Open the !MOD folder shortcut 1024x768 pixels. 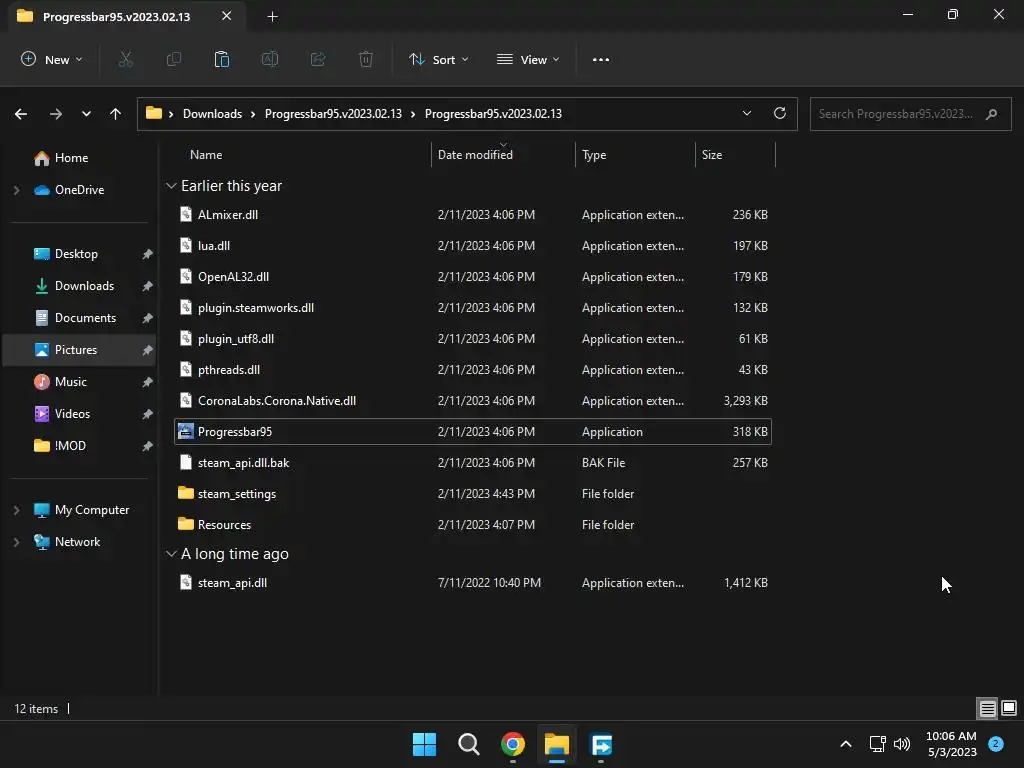70,446
